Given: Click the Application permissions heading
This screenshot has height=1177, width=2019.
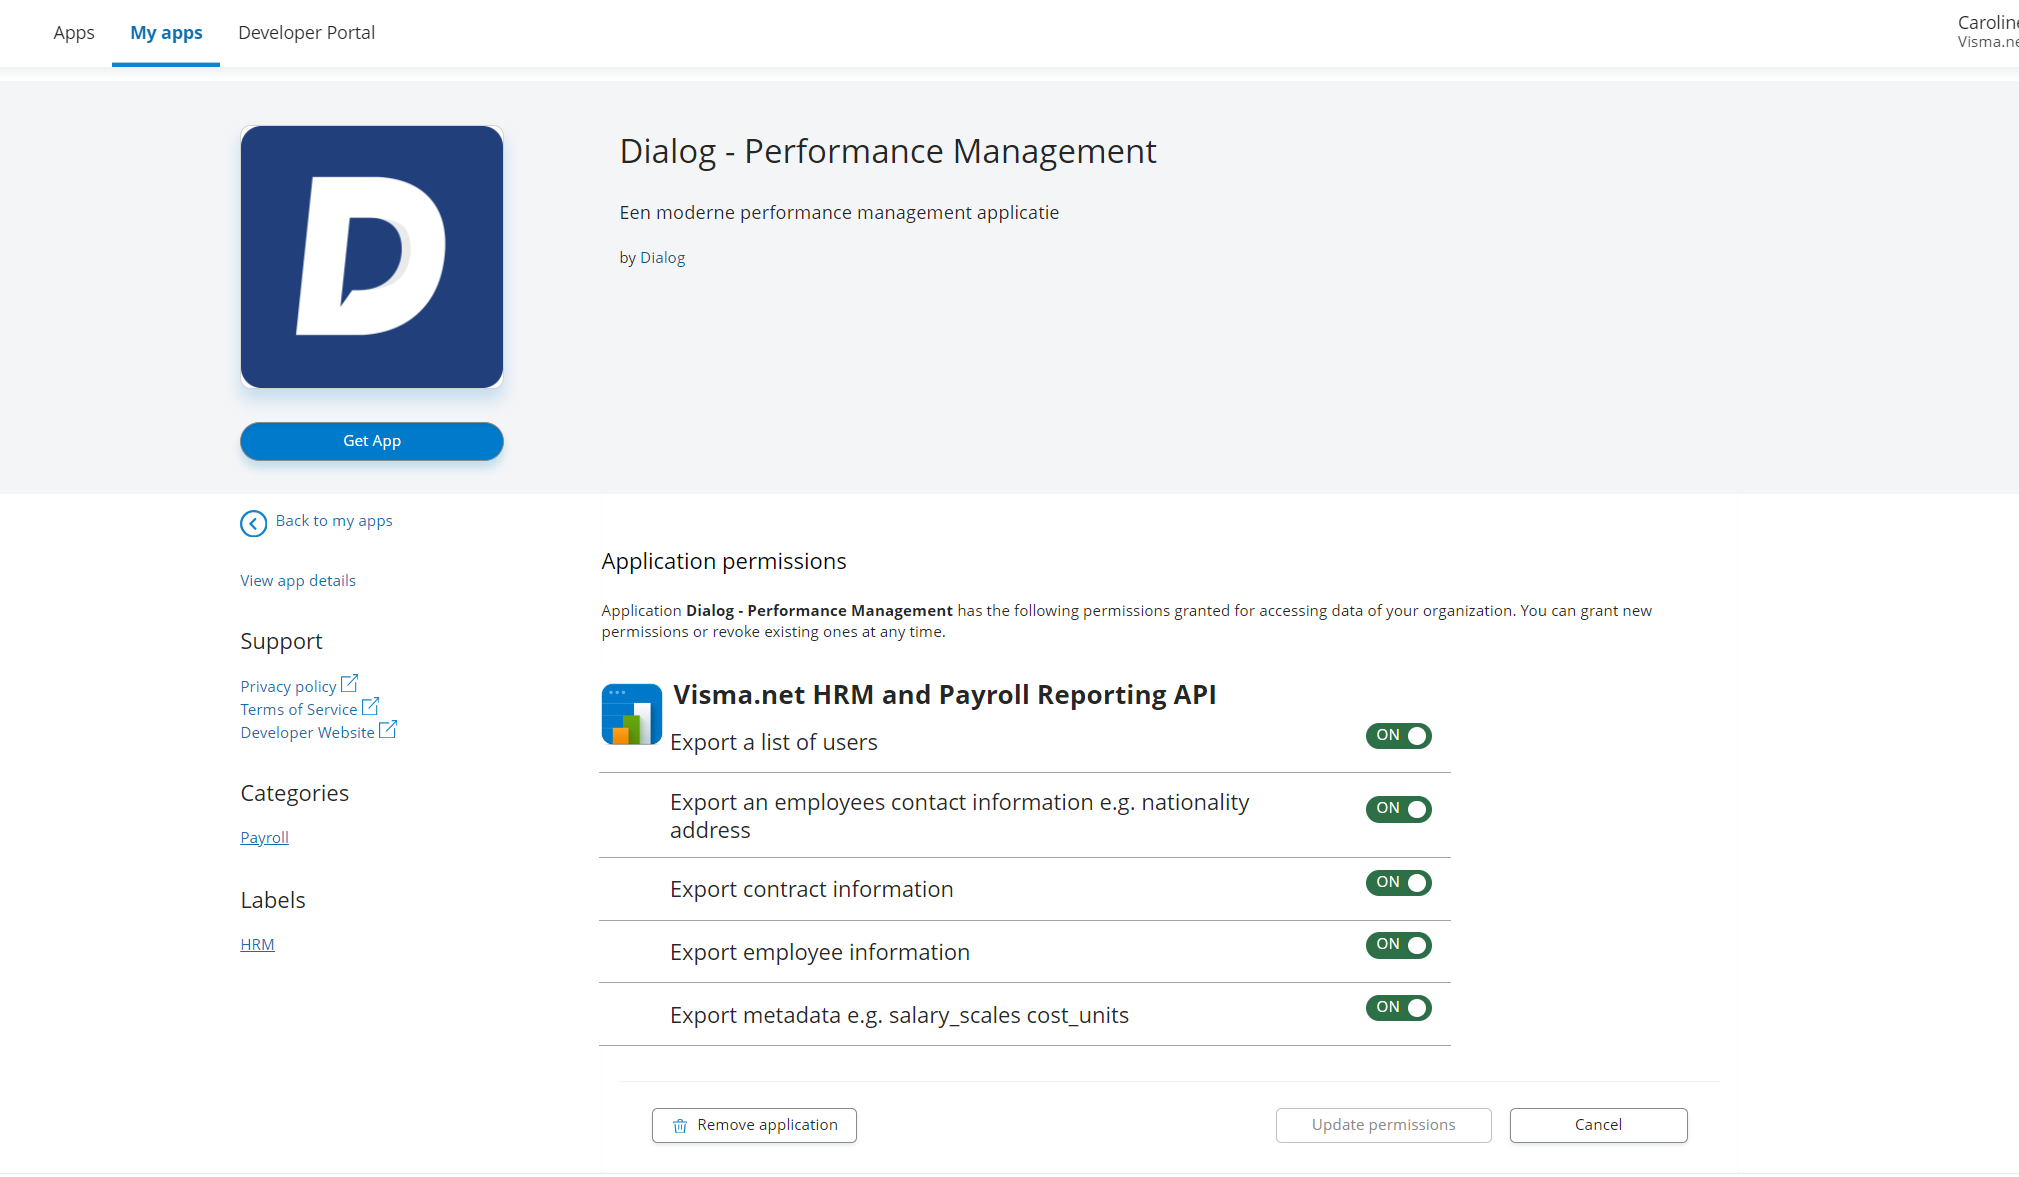Looking at the screenshot, I should tap(723, 562).
